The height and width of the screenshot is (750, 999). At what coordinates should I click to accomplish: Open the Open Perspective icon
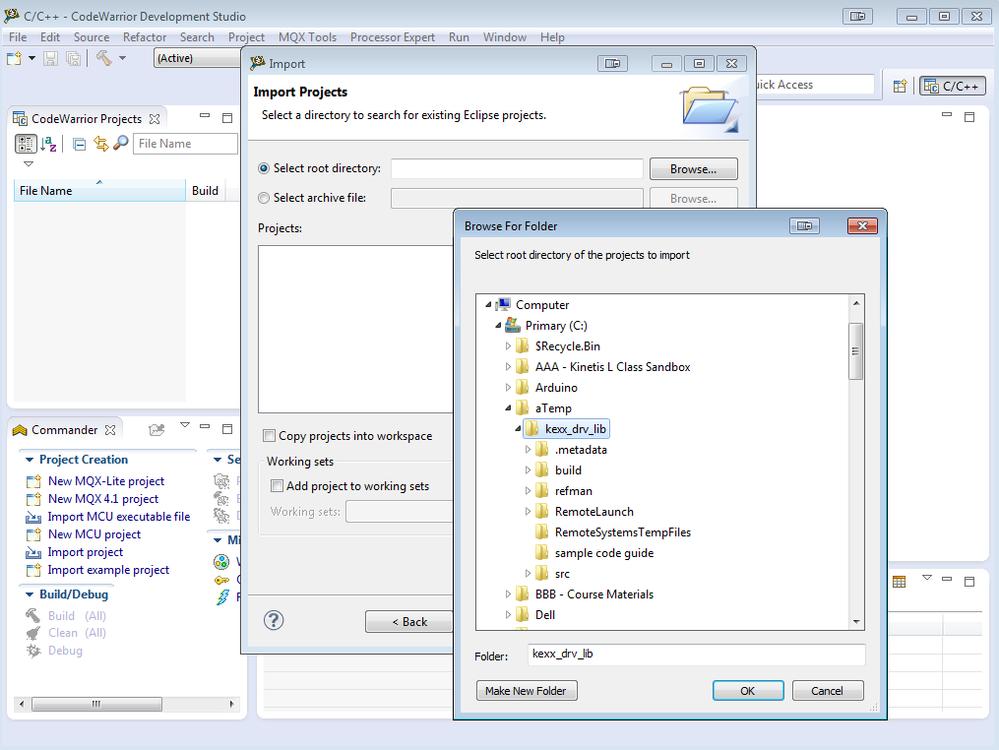point(900,86)
